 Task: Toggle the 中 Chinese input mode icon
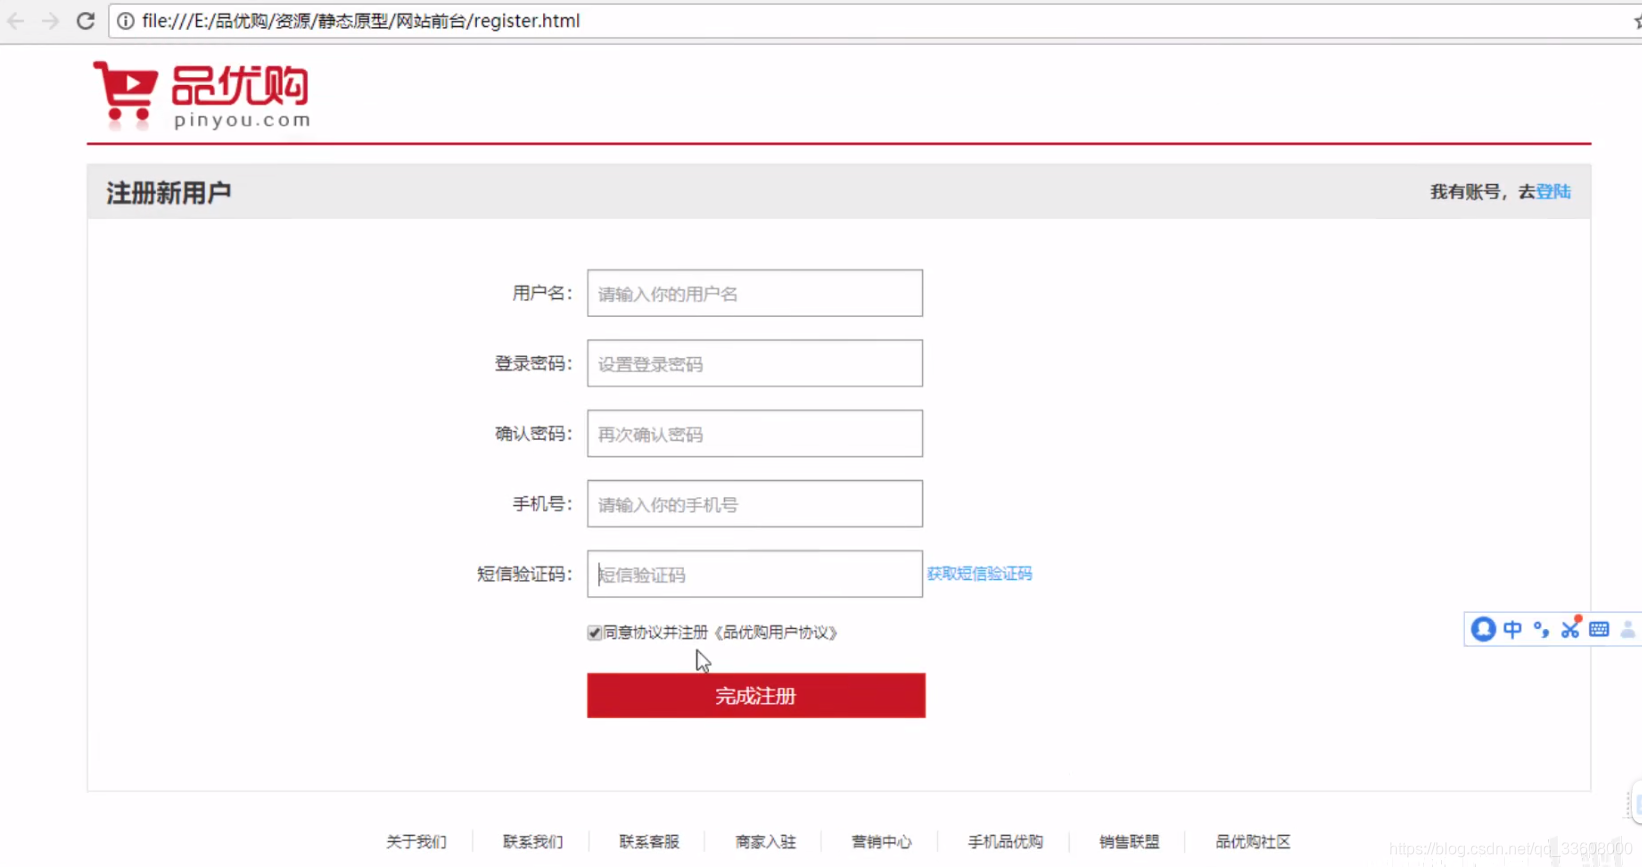tap(1512, 629)
